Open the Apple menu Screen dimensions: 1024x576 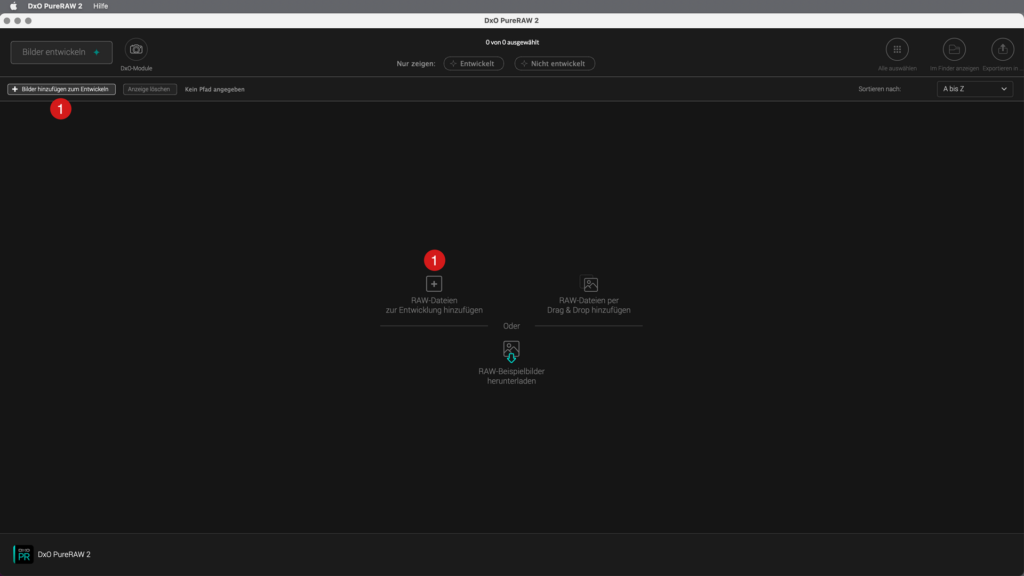[13, 6]
